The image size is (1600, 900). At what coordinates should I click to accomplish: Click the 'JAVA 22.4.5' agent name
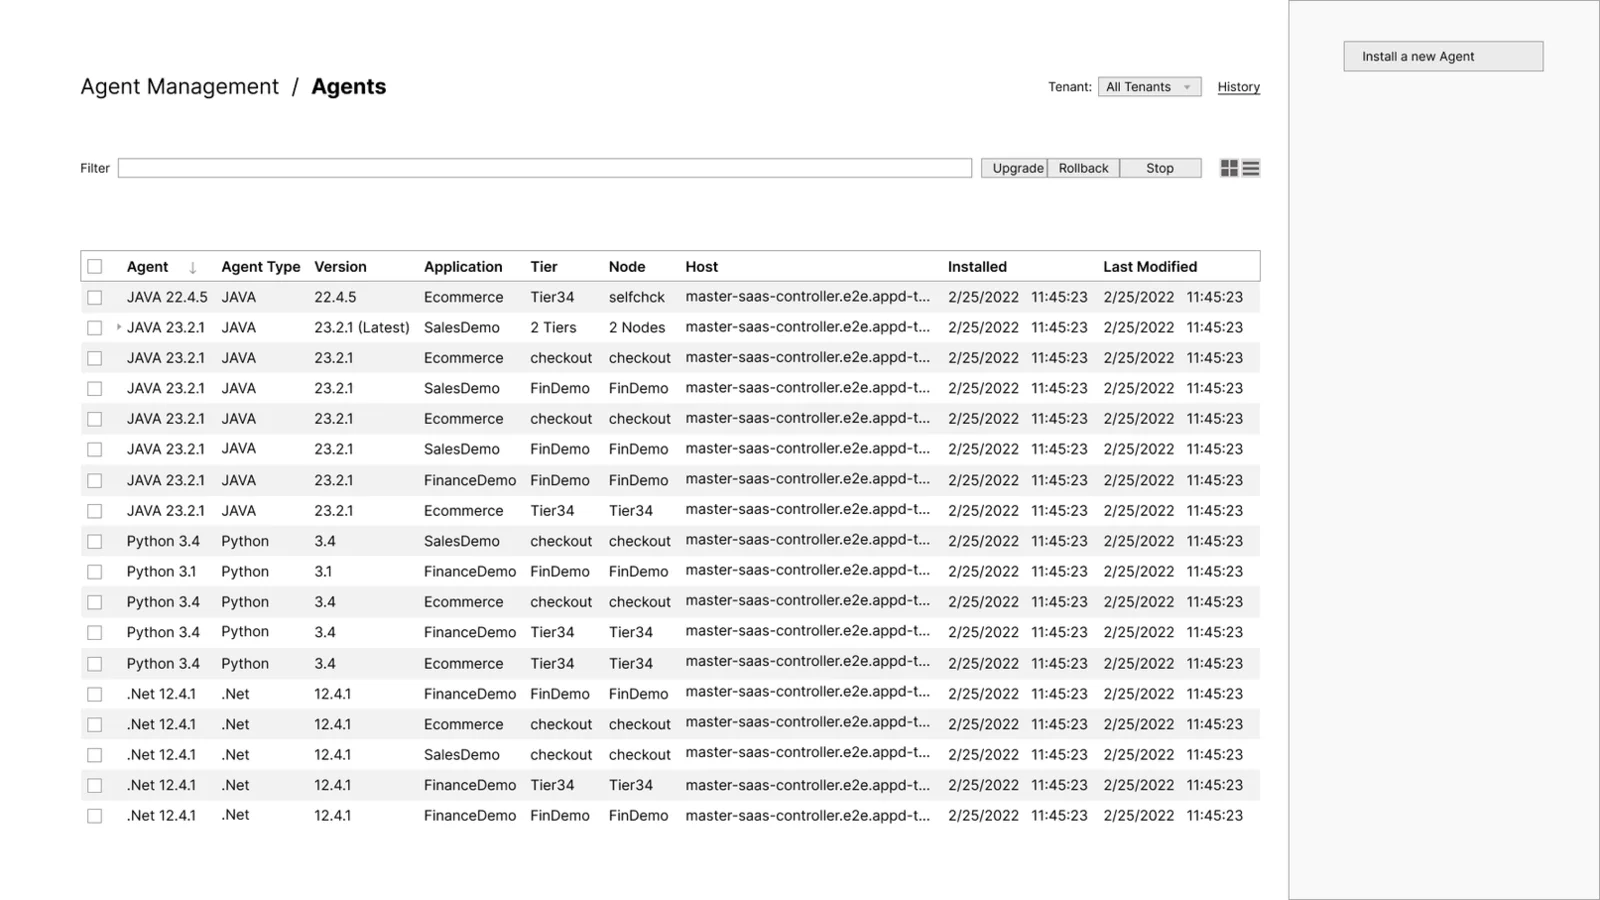pyautogui.click(x=167, y=297)
